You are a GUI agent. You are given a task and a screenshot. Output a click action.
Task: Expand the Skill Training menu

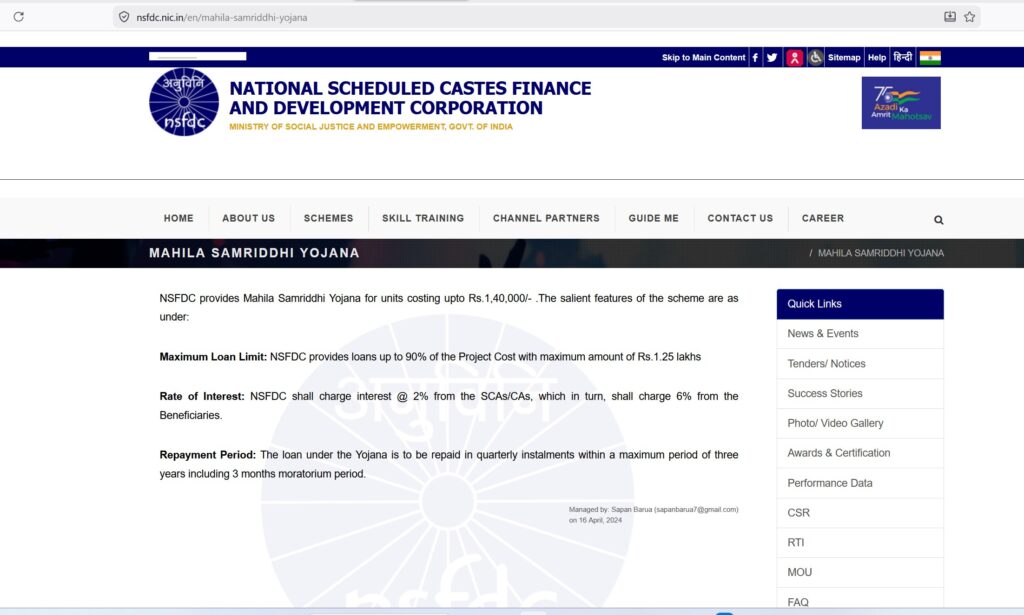pos(423,218)
